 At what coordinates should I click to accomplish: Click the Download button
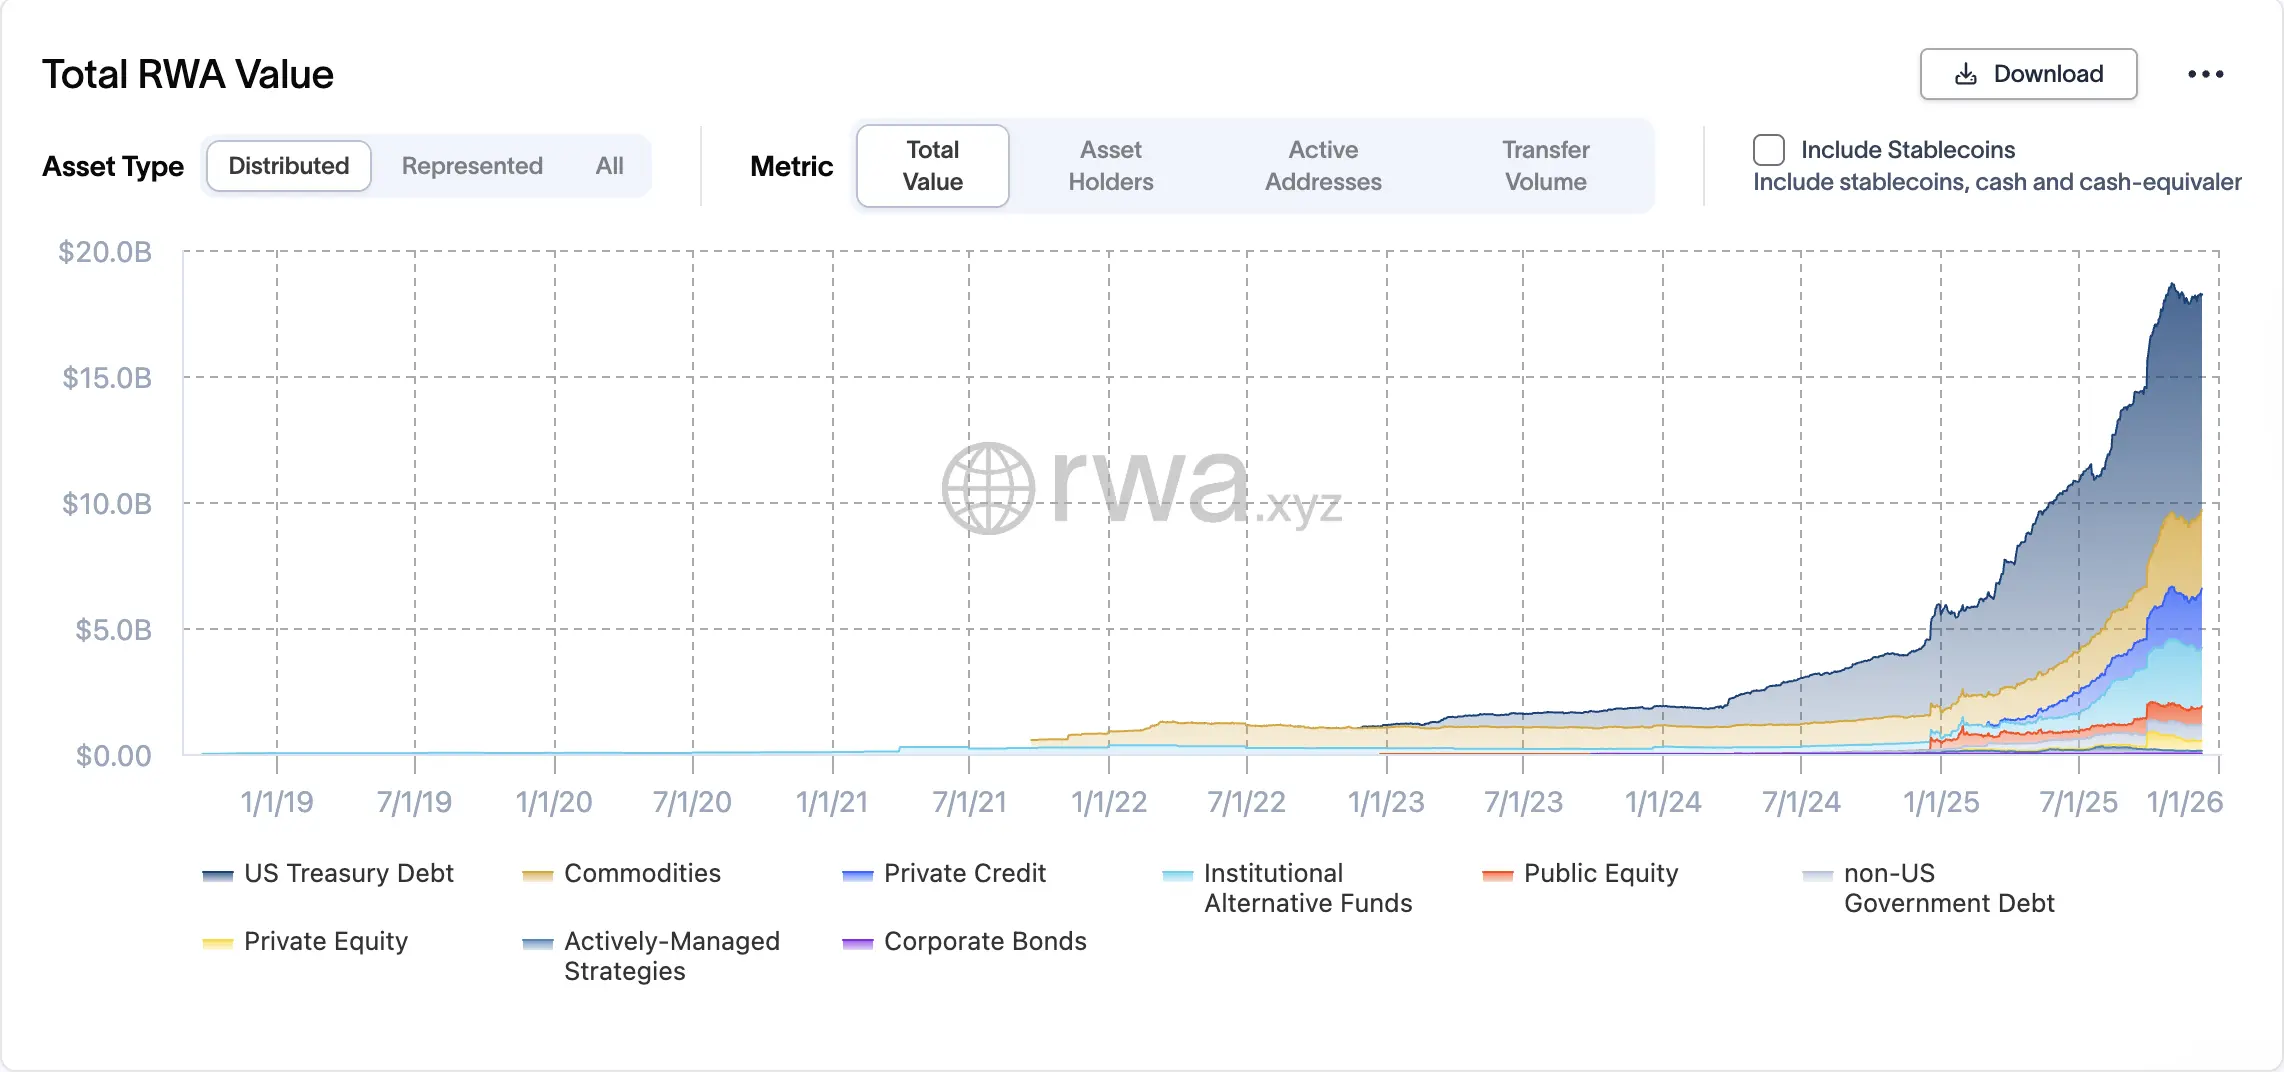point(2028,73)
